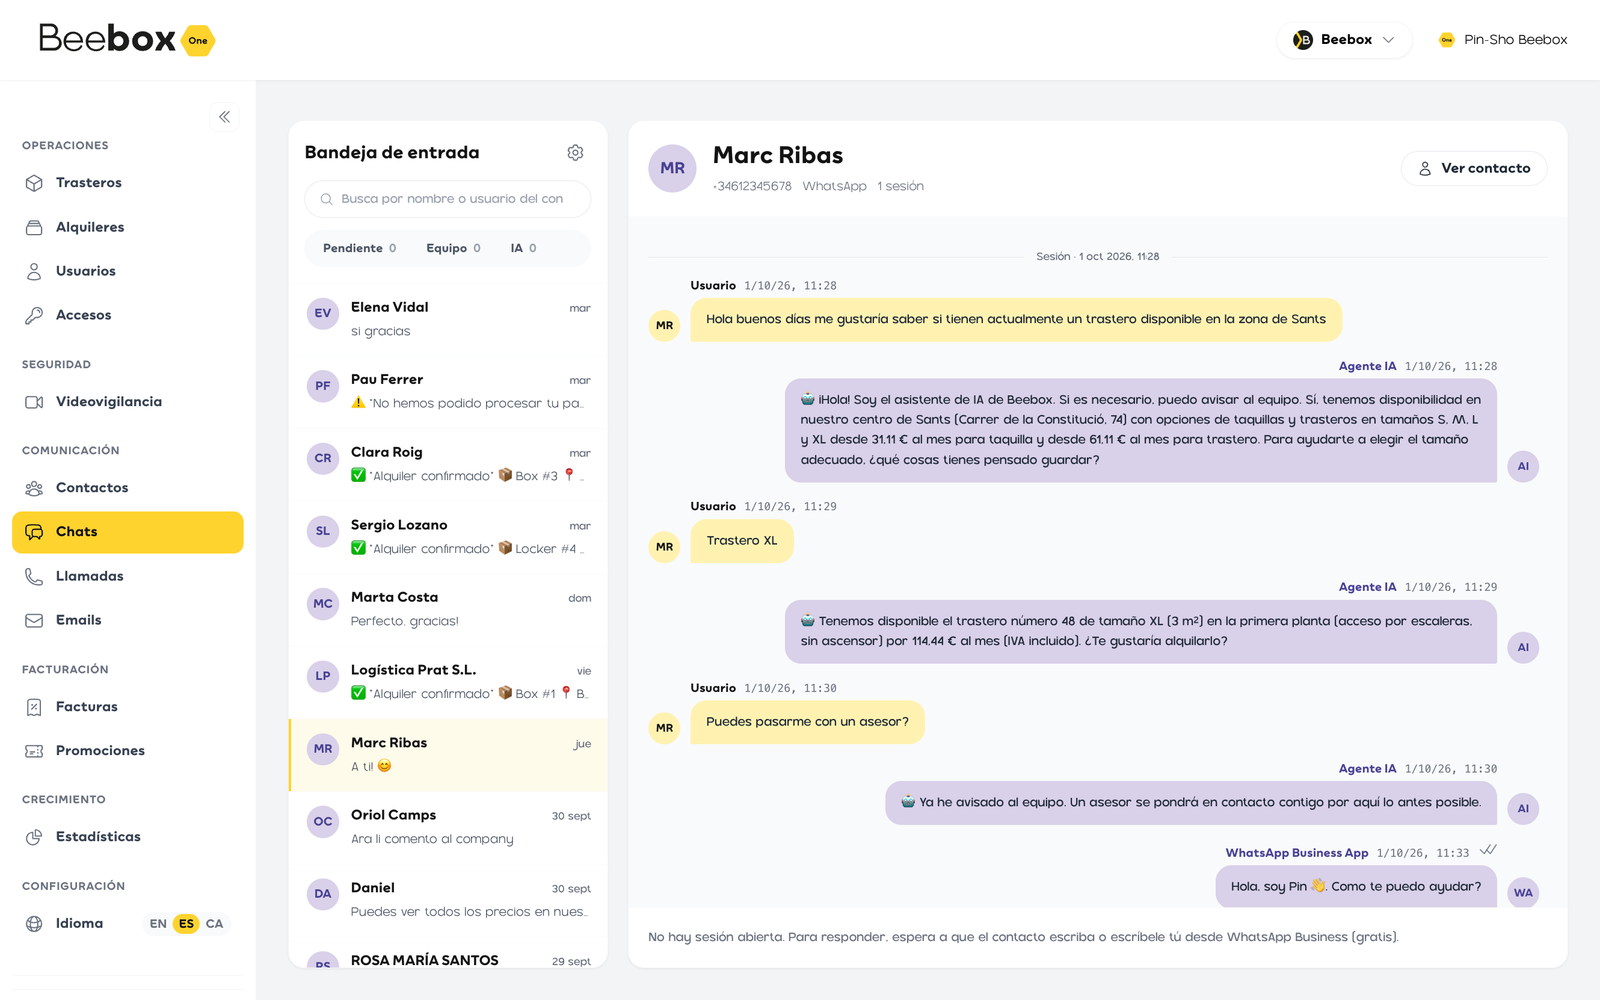This screenshot has width=1600, height=1000.
Task: Click Marc Ribas MR avatar in chat header
Action: [x=673, y=168]
